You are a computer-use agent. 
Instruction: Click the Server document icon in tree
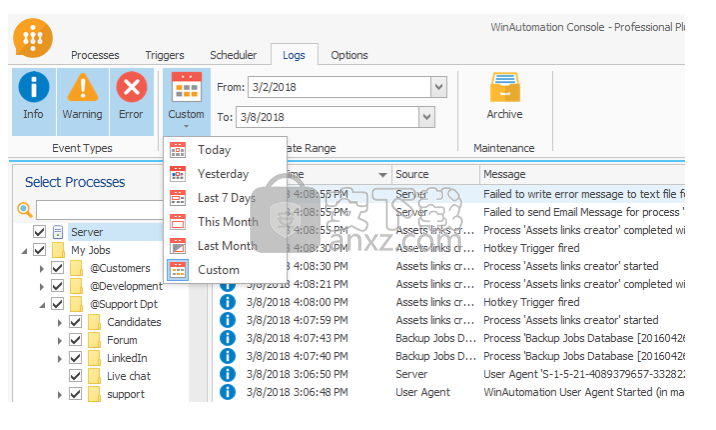(x=58, y=232)
